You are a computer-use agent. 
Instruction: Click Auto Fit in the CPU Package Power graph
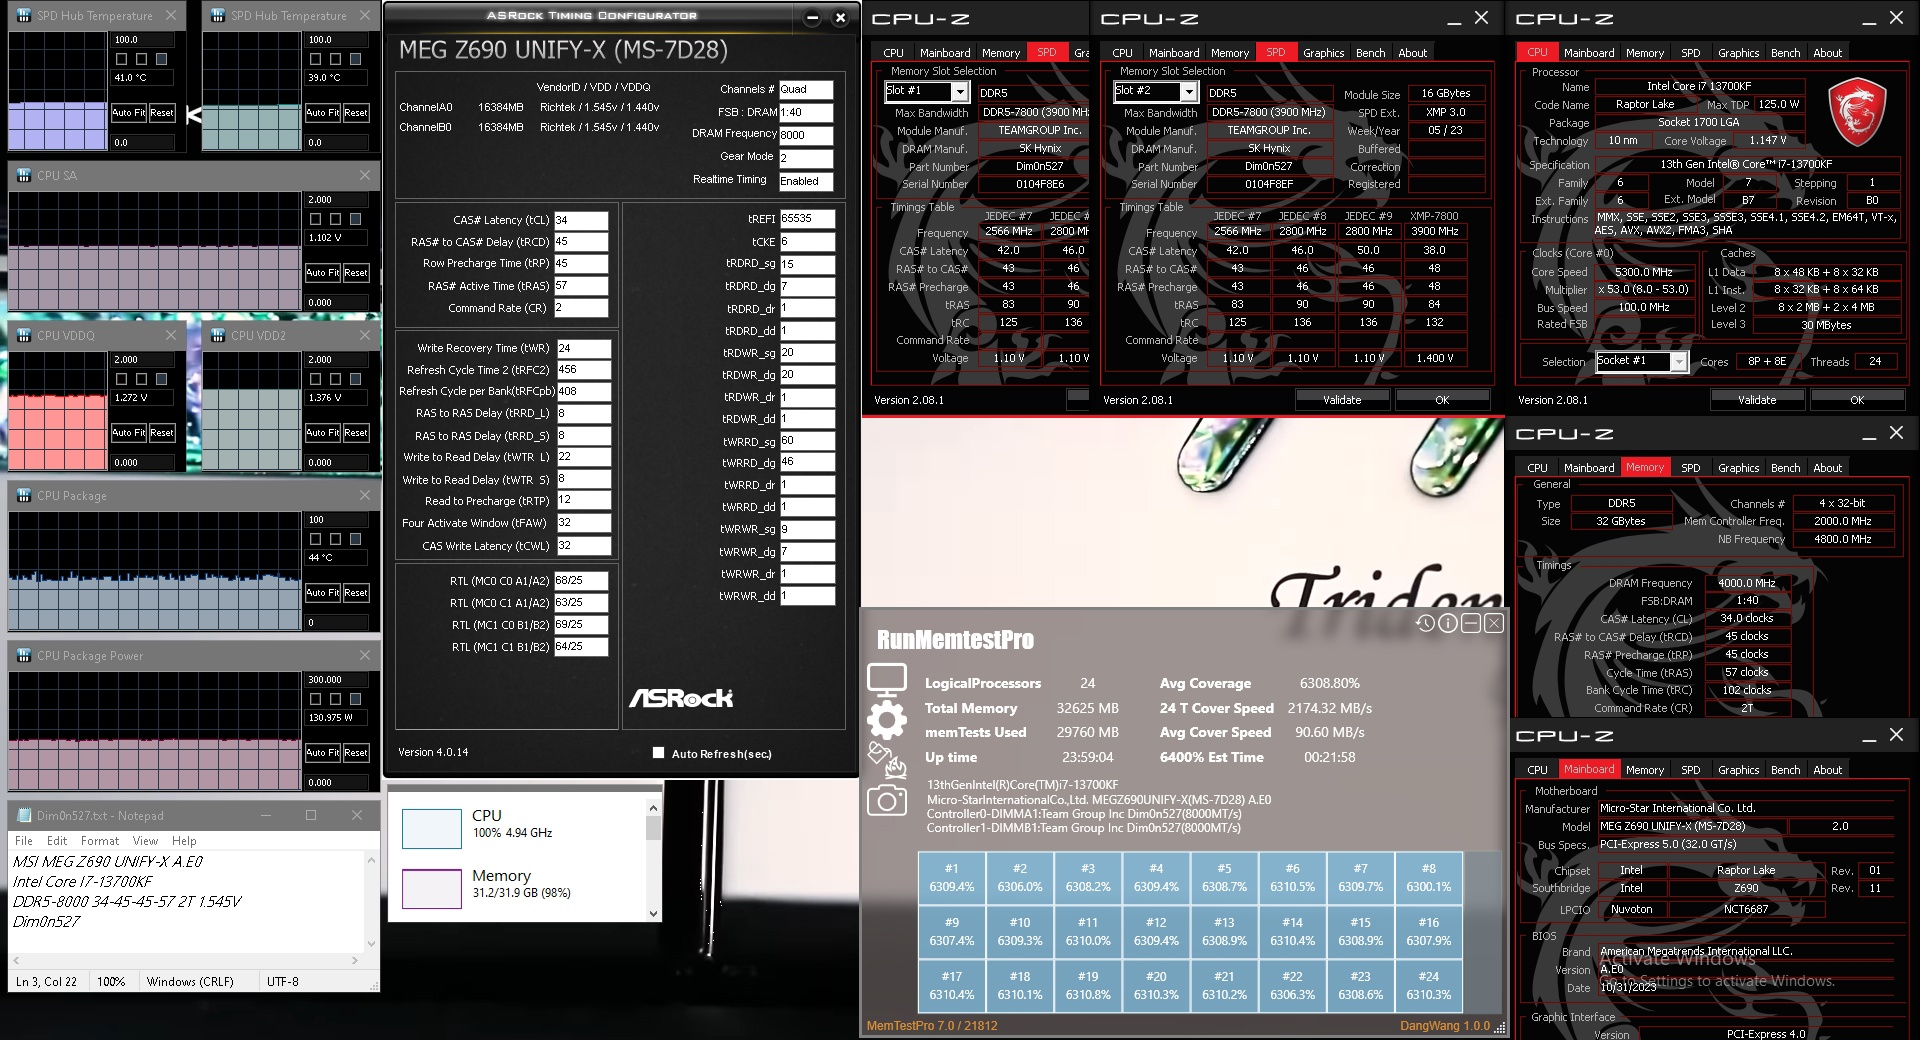[322, 752]
